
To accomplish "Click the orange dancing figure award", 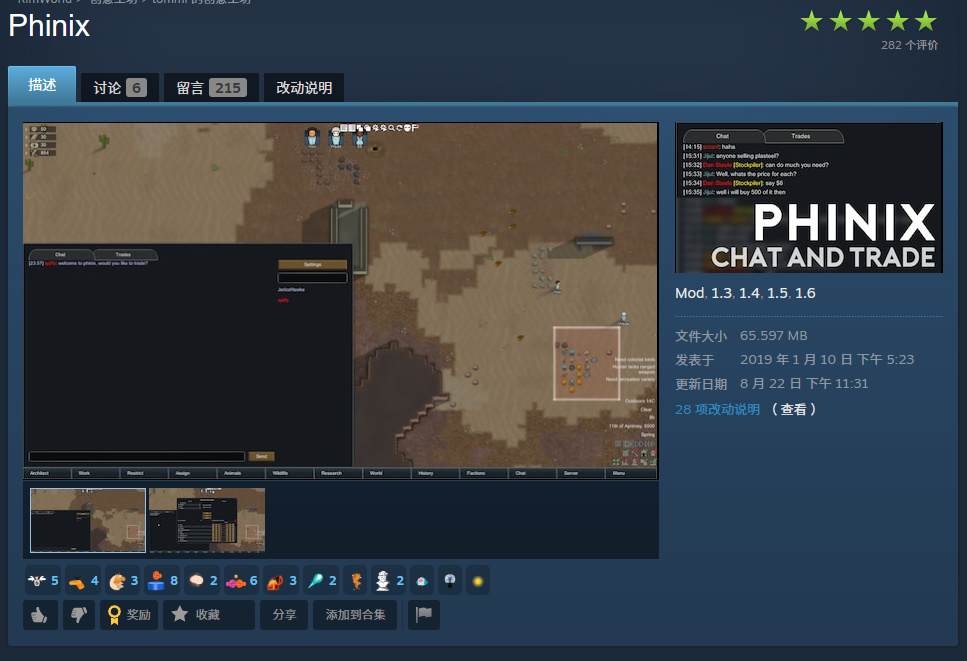I will coord(356,580).
